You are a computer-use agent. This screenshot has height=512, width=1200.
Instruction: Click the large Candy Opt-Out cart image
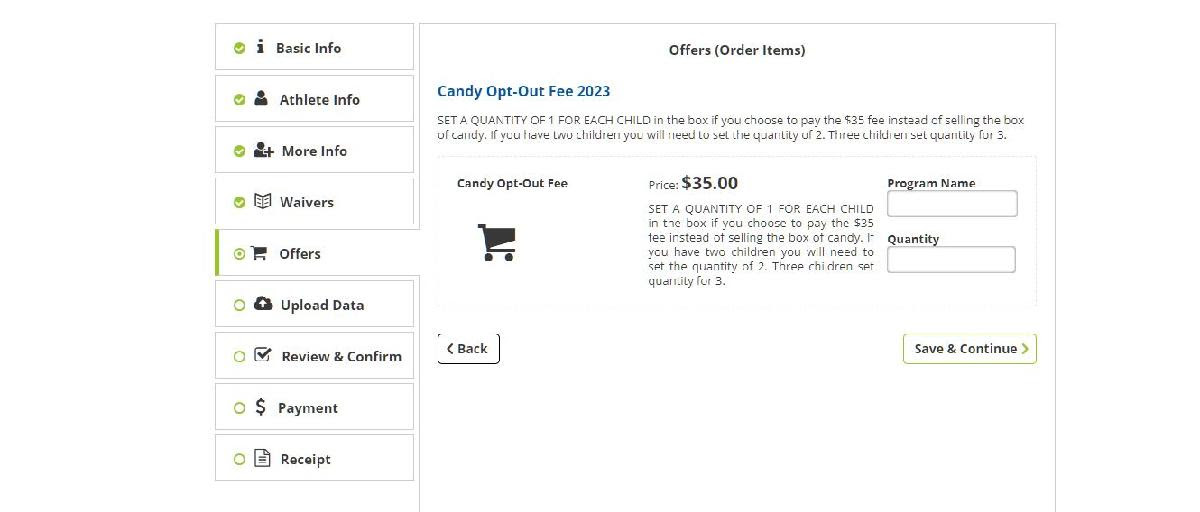pos(497,242)
